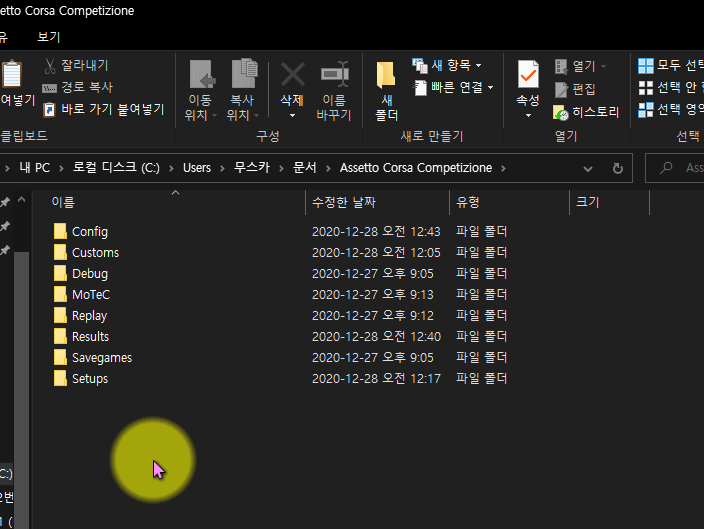Expand the Easy access (빠른 연결) dropdown arrow
704x529 pixels.
[490, 87]
